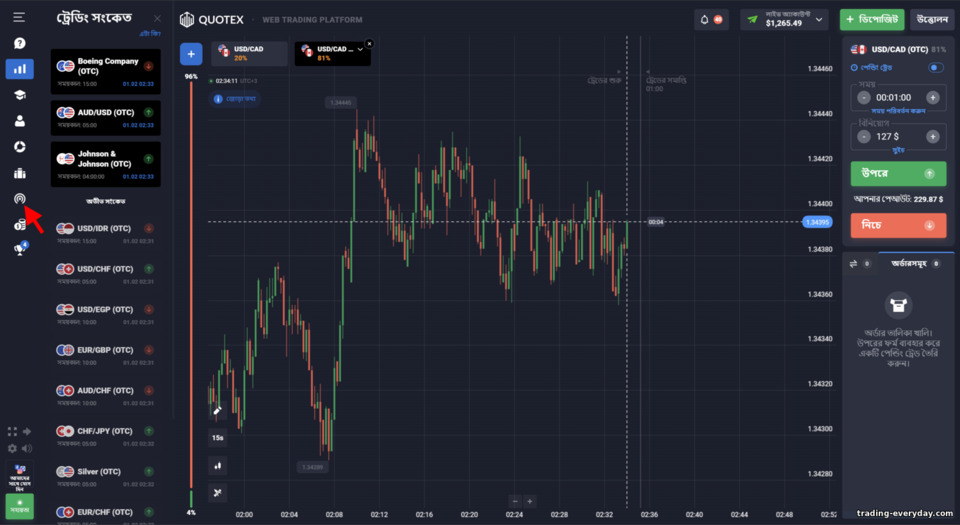Increase investment amount with plus
Viewport: 960px width, 525px height.
pyautogui.click(x=932, y=136)
